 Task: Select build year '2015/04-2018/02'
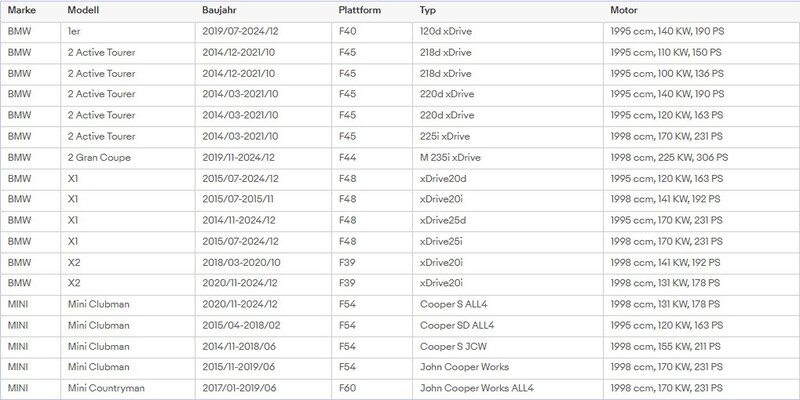pos(241,325)
